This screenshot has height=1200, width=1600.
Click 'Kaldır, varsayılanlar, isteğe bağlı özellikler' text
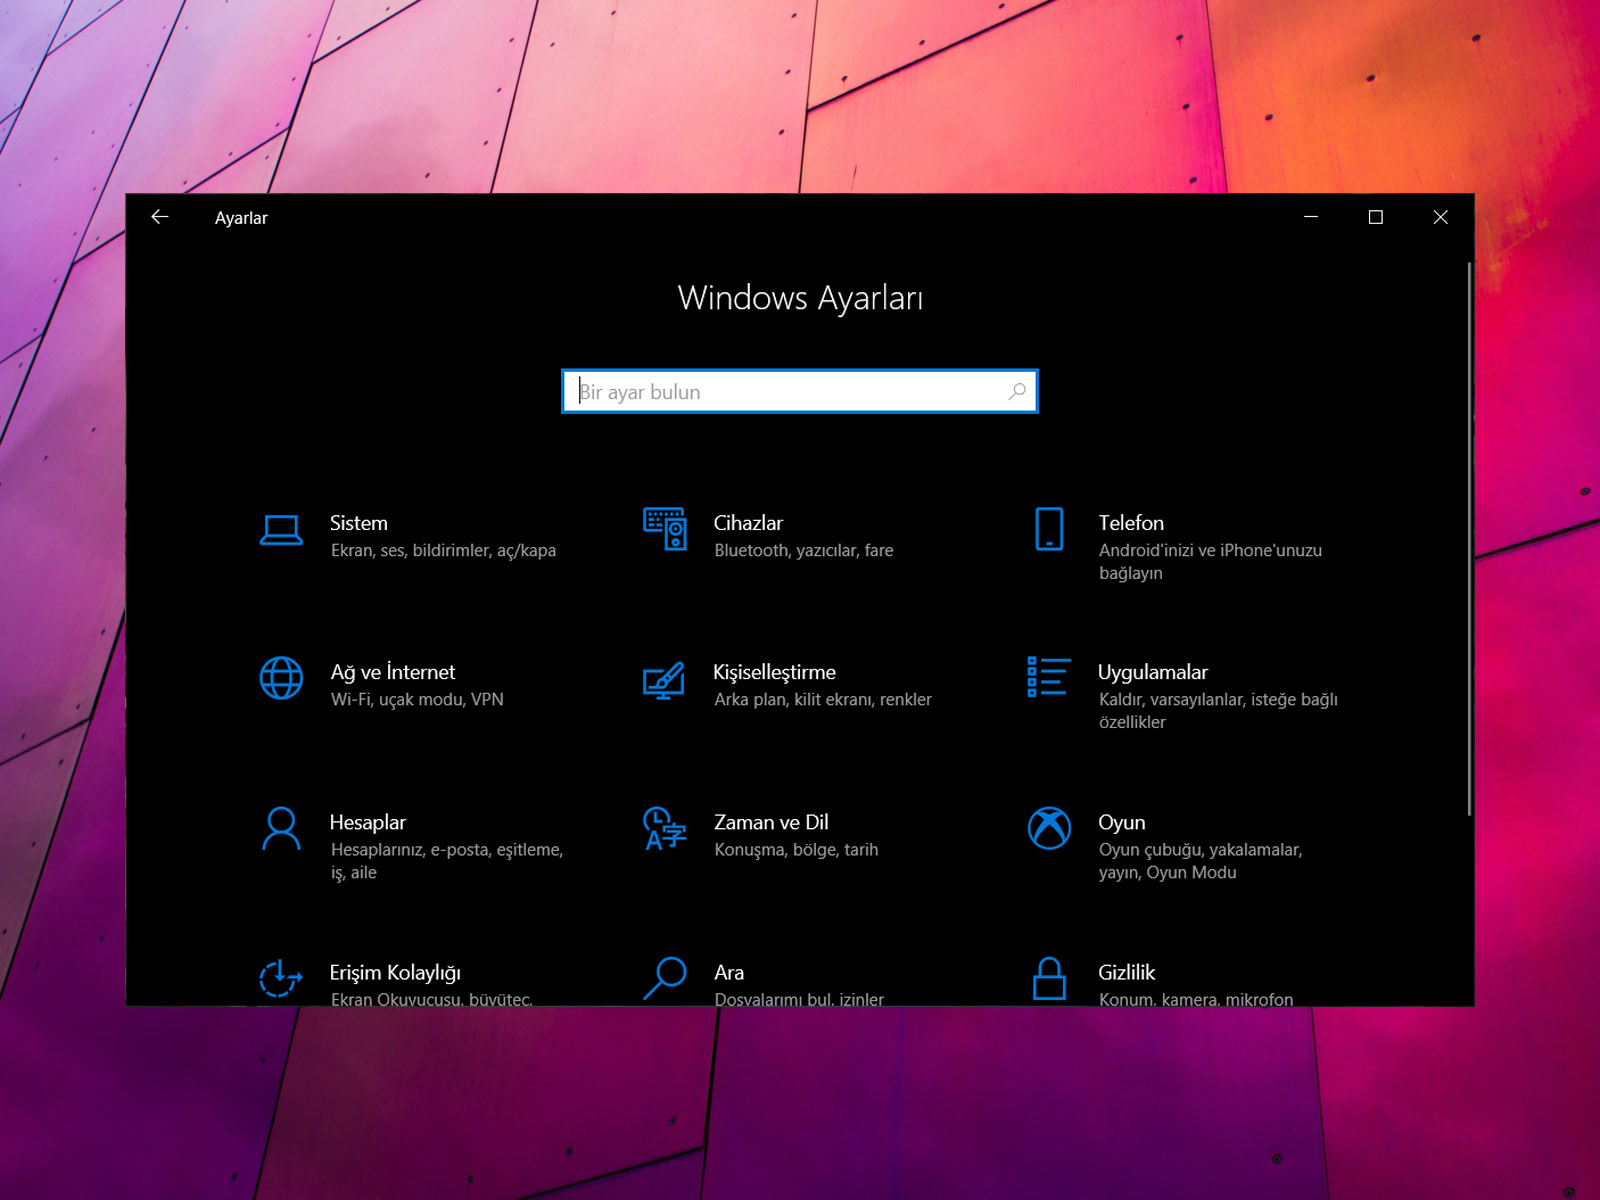click(x=1218, y=710)
